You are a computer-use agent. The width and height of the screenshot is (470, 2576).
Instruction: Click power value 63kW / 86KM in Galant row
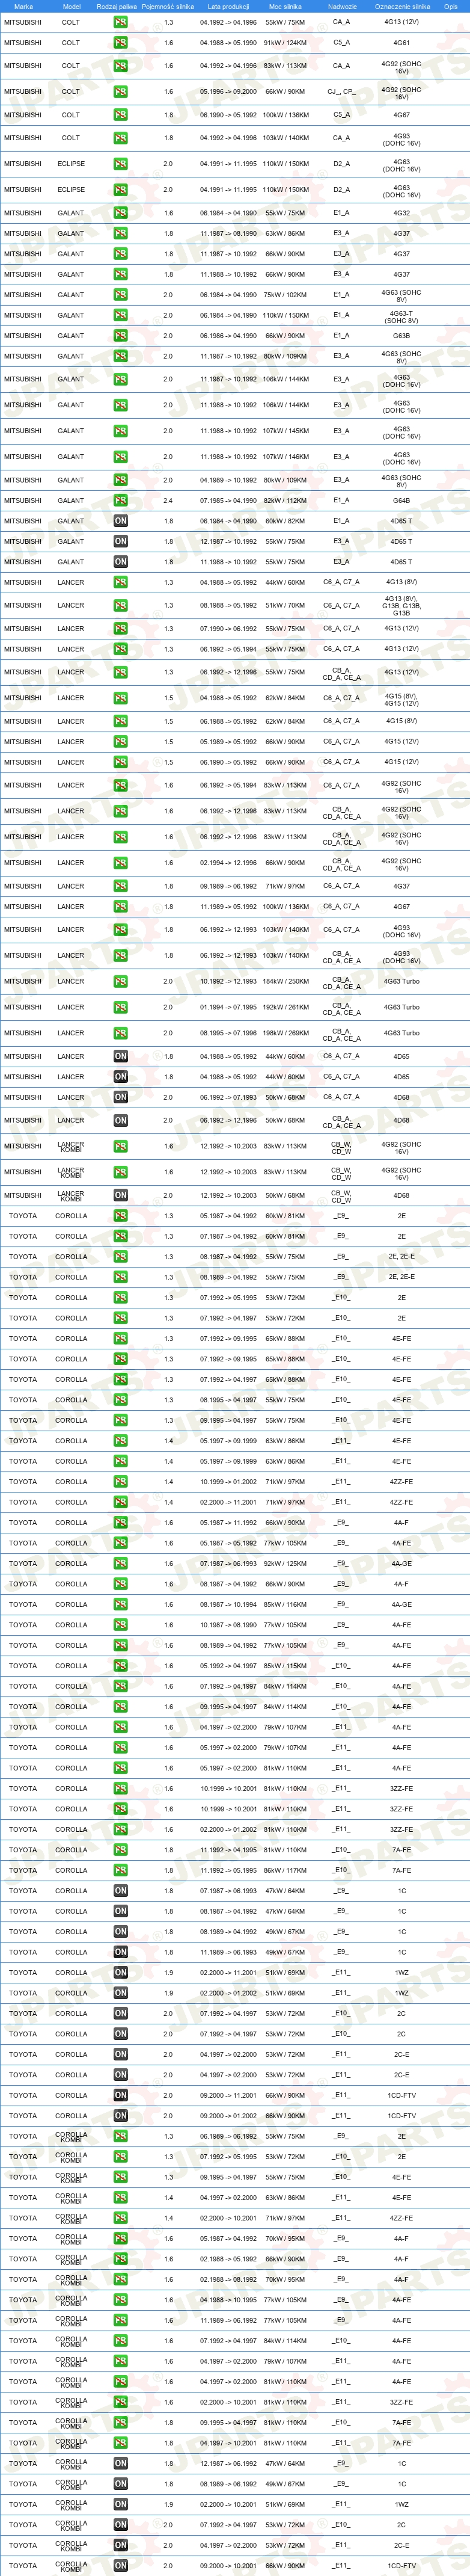click(285, 234)
